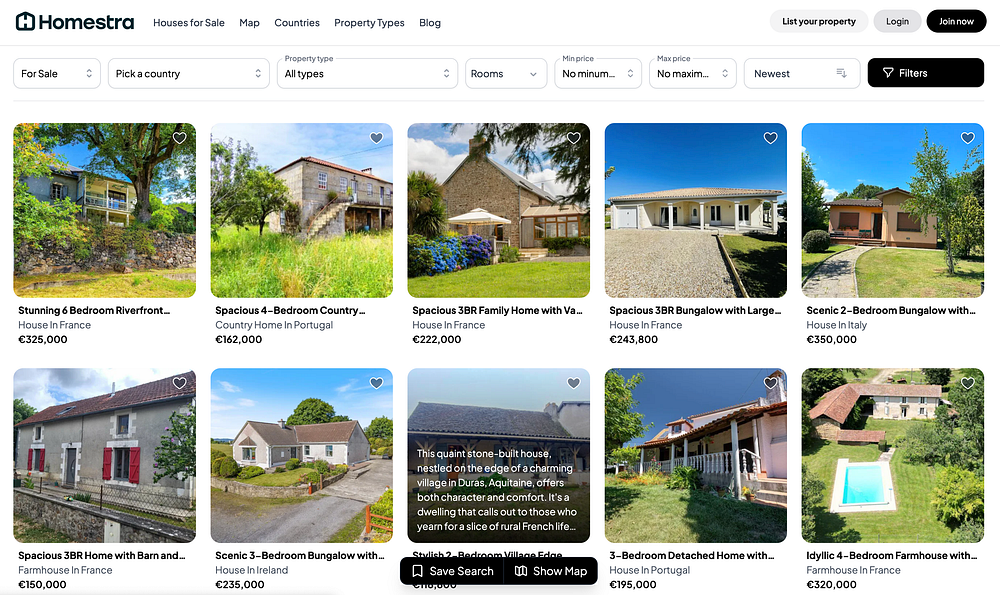Go to Property Types menu item
Image resolution: width=1000 pixels, height=595 pixels.
(369, 22)
